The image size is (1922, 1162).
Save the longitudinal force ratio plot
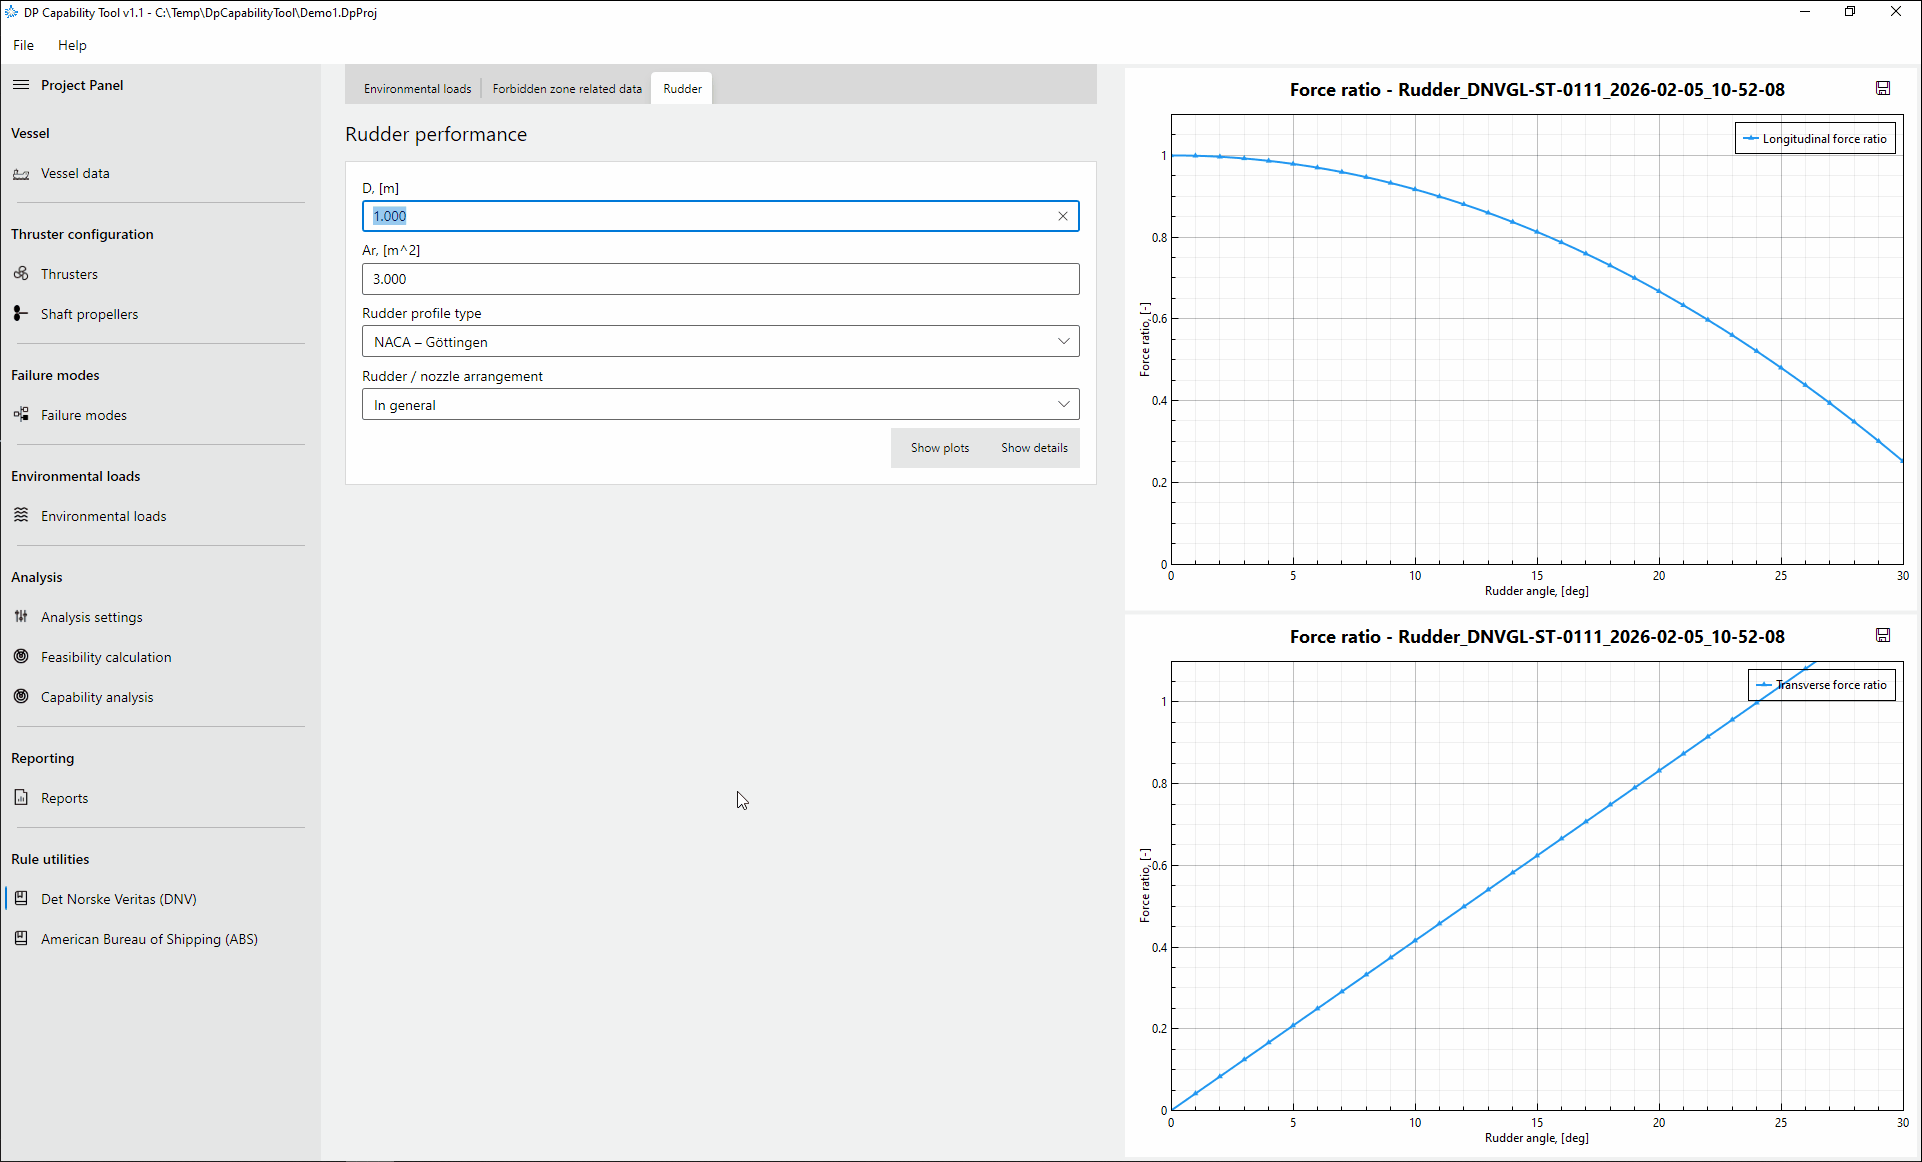point(1883,89)
